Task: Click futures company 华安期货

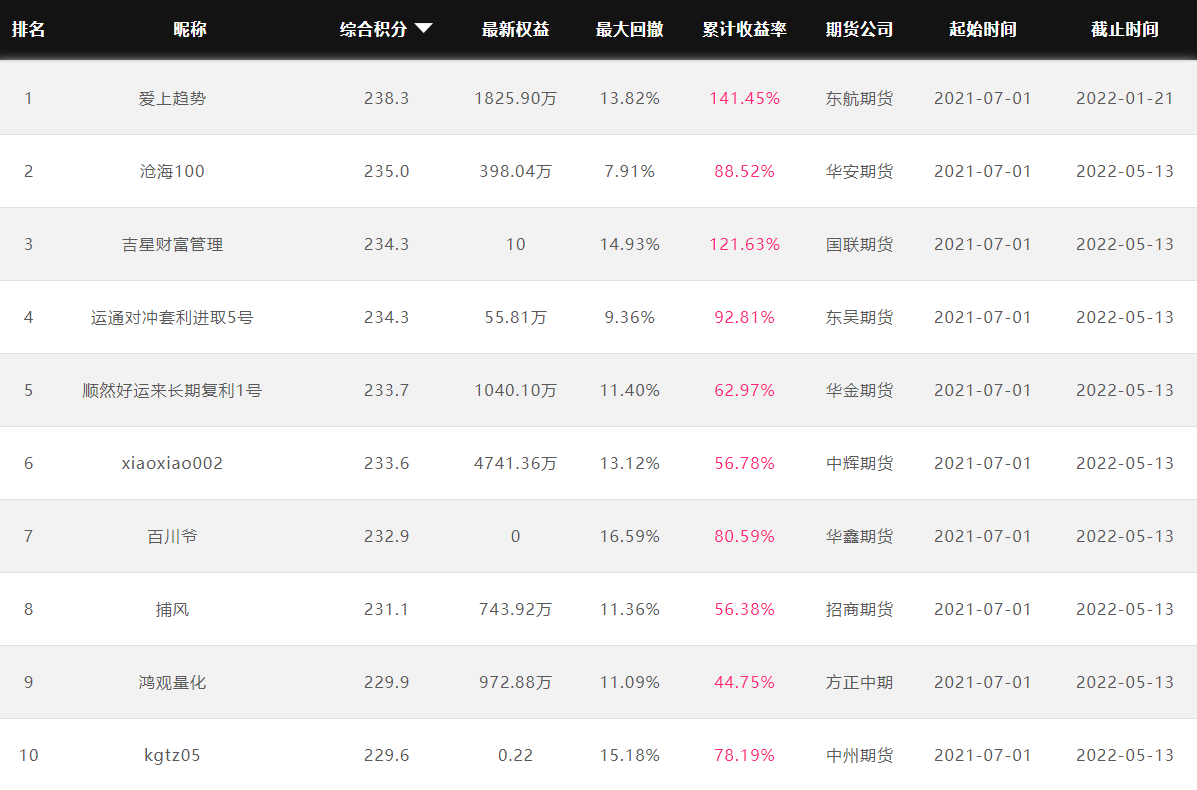Action: [x=860, y=171]
